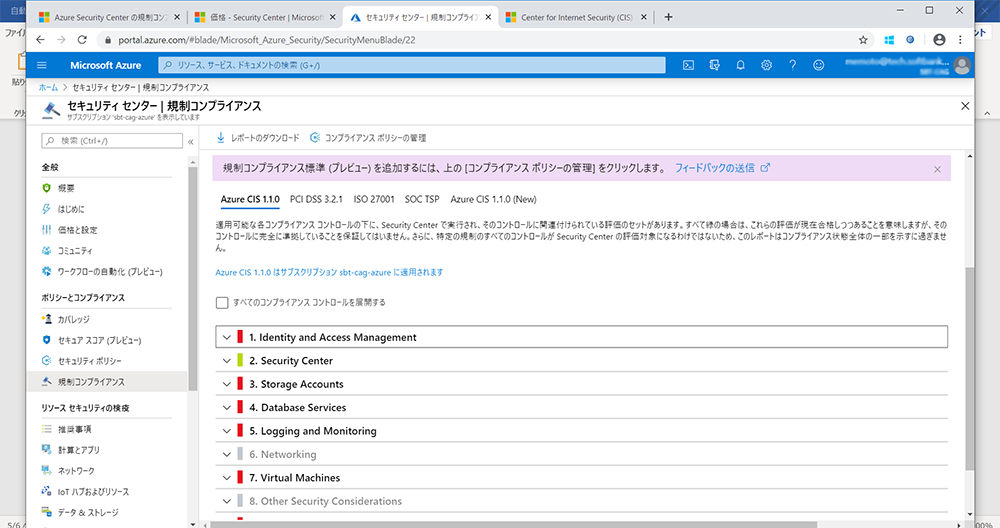
Task: Expand 2. Security Center control
Action: point(226,361)
